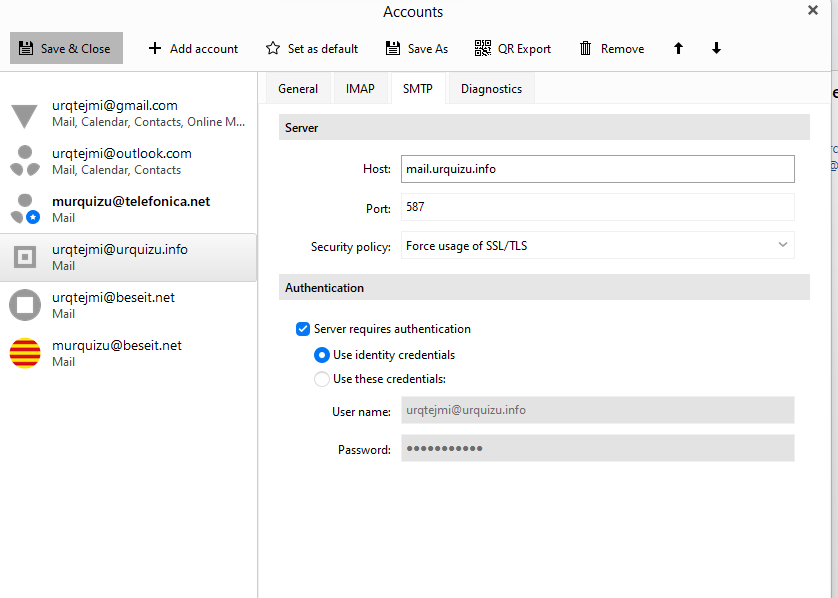This screenshot has width=838, height=598.
Task: Click the star icon to set default
Action: pos(273,48)
